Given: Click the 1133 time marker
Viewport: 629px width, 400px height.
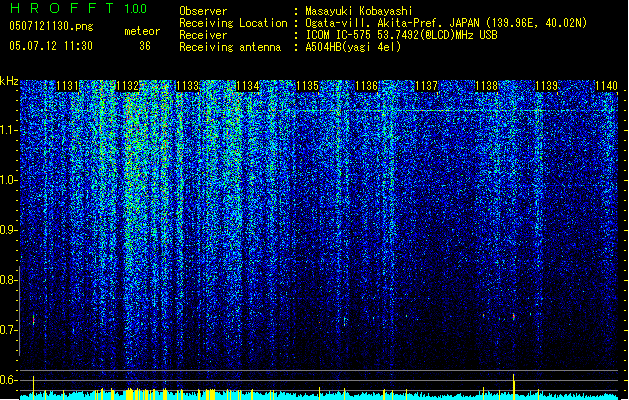Looking at the screenshot, I should click(187, 86).
